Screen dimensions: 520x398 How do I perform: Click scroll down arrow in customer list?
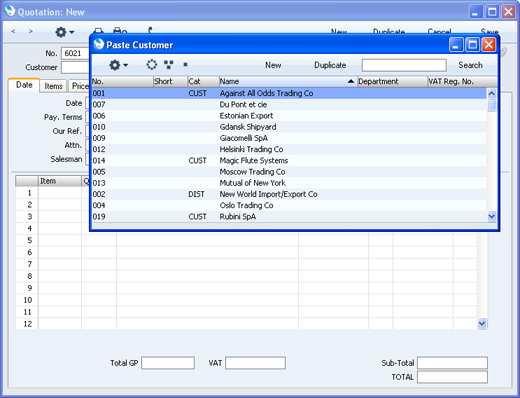click(492, 216)
